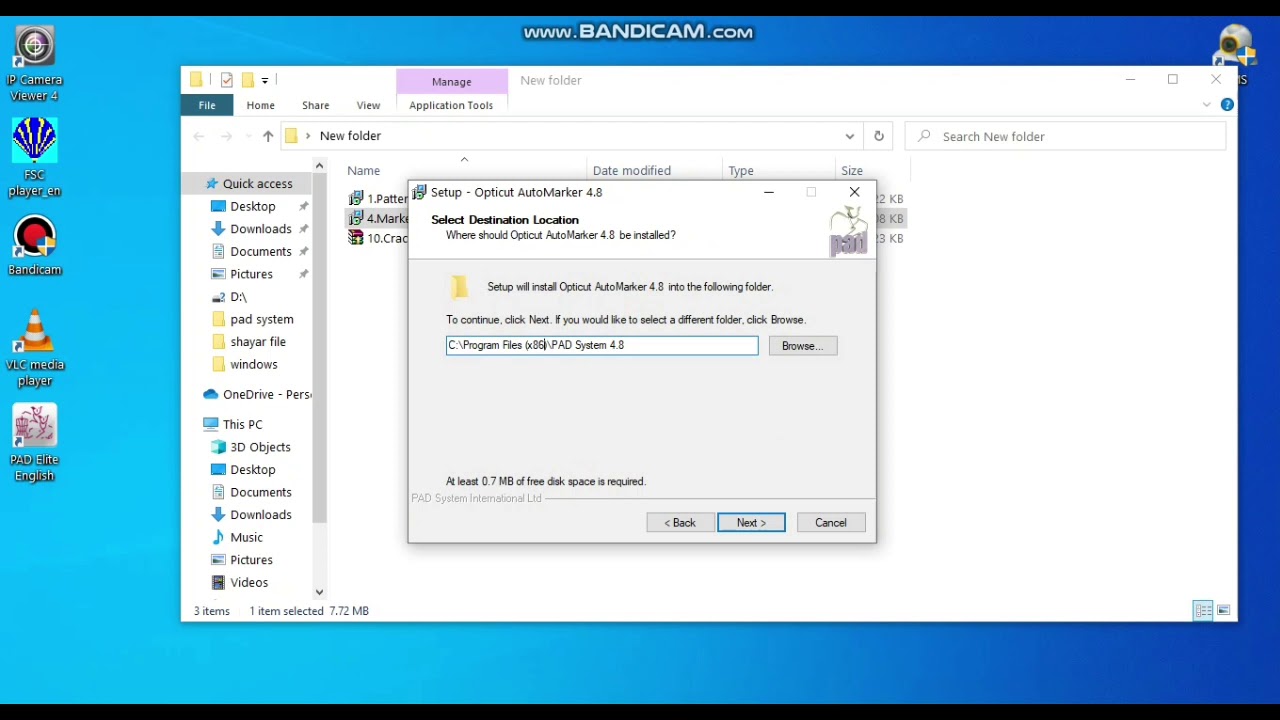The height and width of the screenshot is (720, 1280).
Task: Open pinned Desktop under Quick access
Action: pos(252,206)
